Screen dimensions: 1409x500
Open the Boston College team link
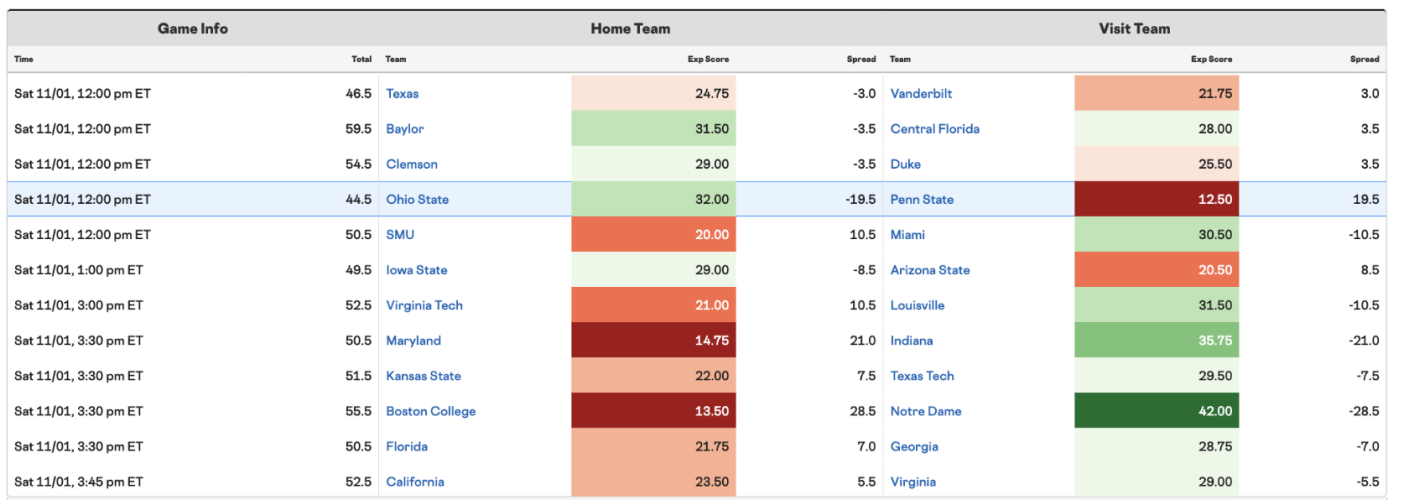click(x=431, y=412)
